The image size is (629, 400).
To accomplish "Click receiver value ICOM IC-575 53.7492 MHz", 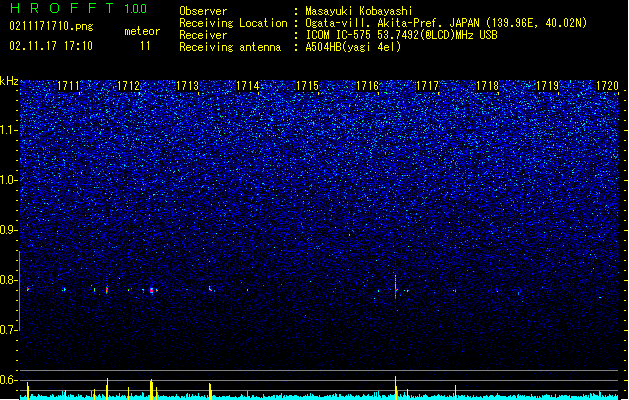I will [402, 35].
